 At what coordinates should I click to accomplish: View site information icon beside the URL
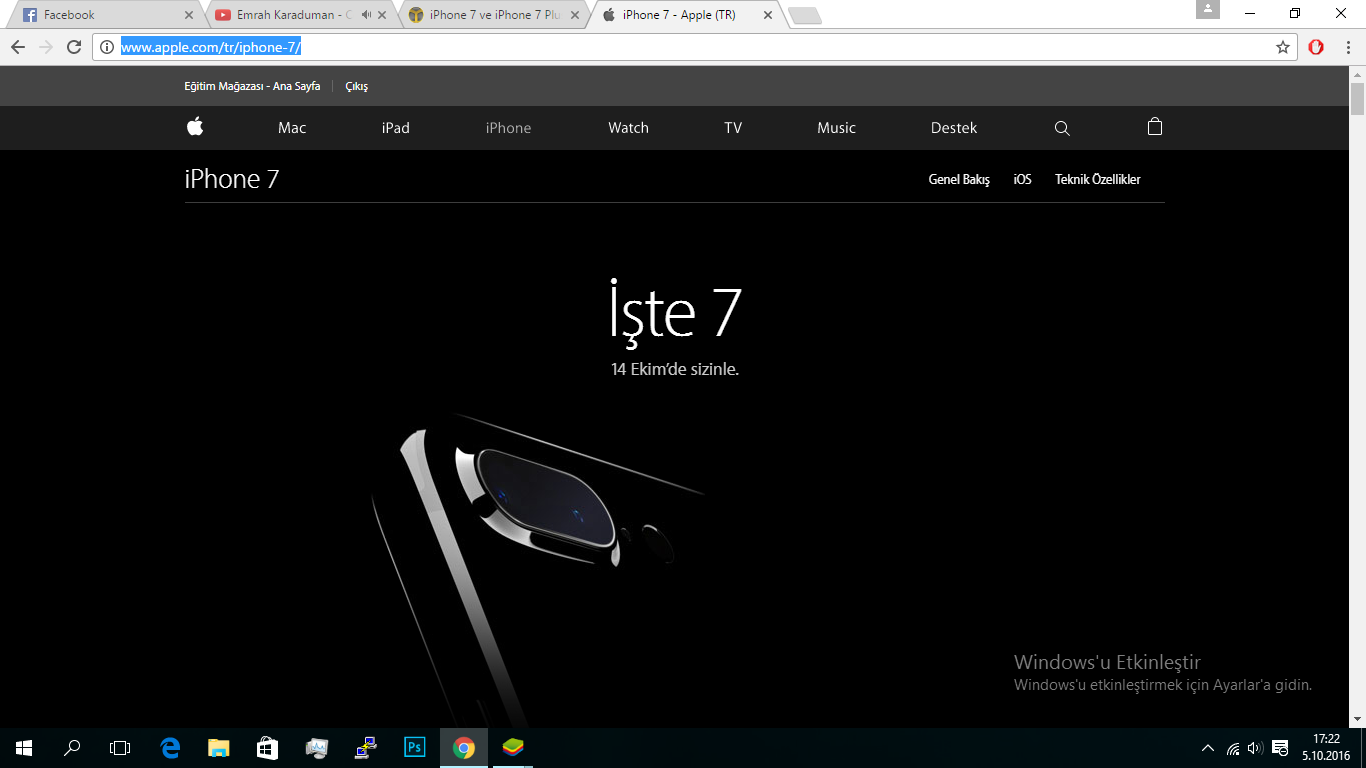[107, 47]
